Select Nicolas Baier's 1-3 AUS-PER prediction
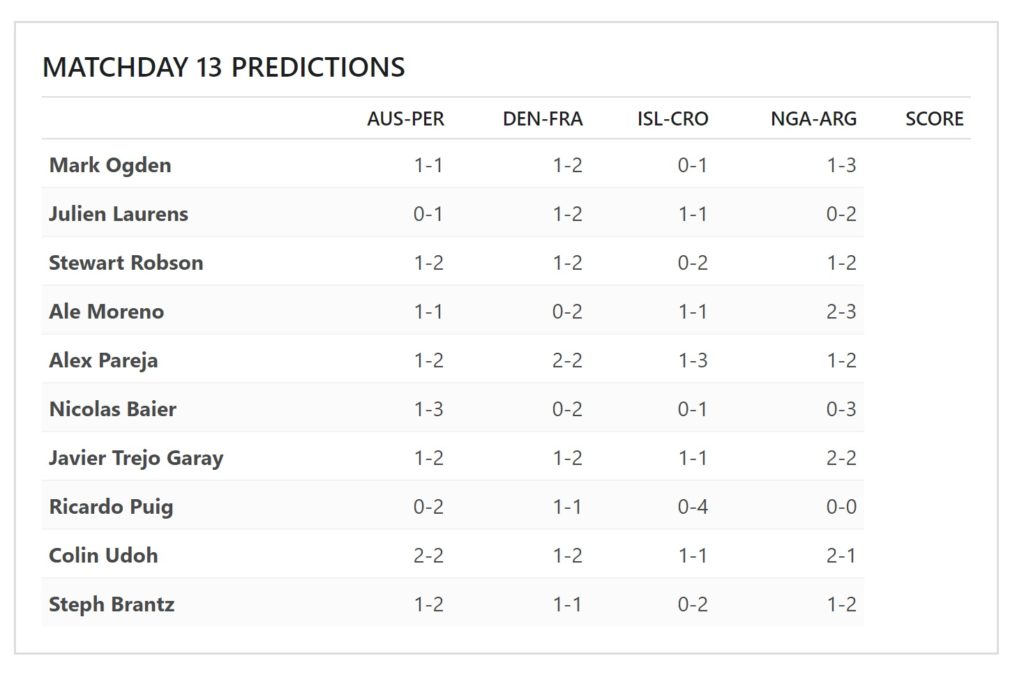This screenshot has width=1024, height=679. coord(428,409)
